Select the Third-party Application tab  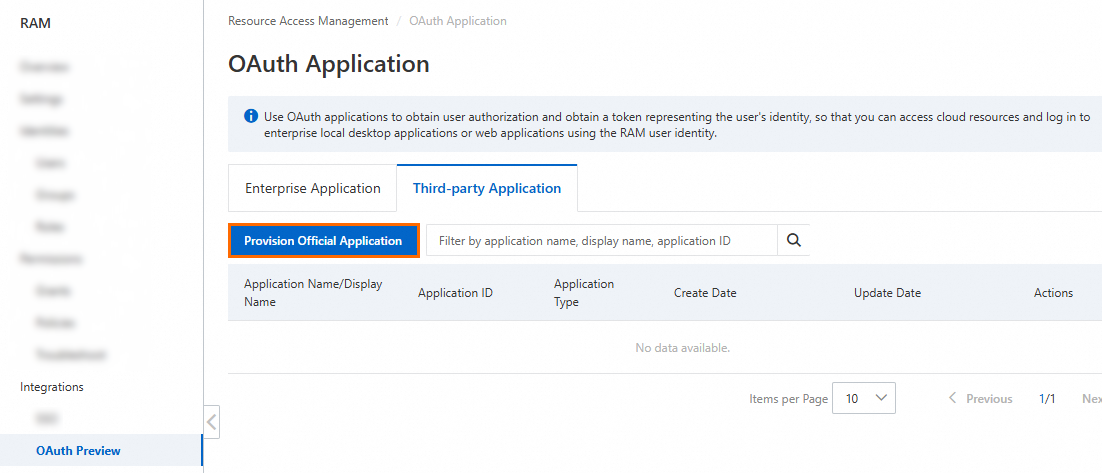(x=487, y=188)
